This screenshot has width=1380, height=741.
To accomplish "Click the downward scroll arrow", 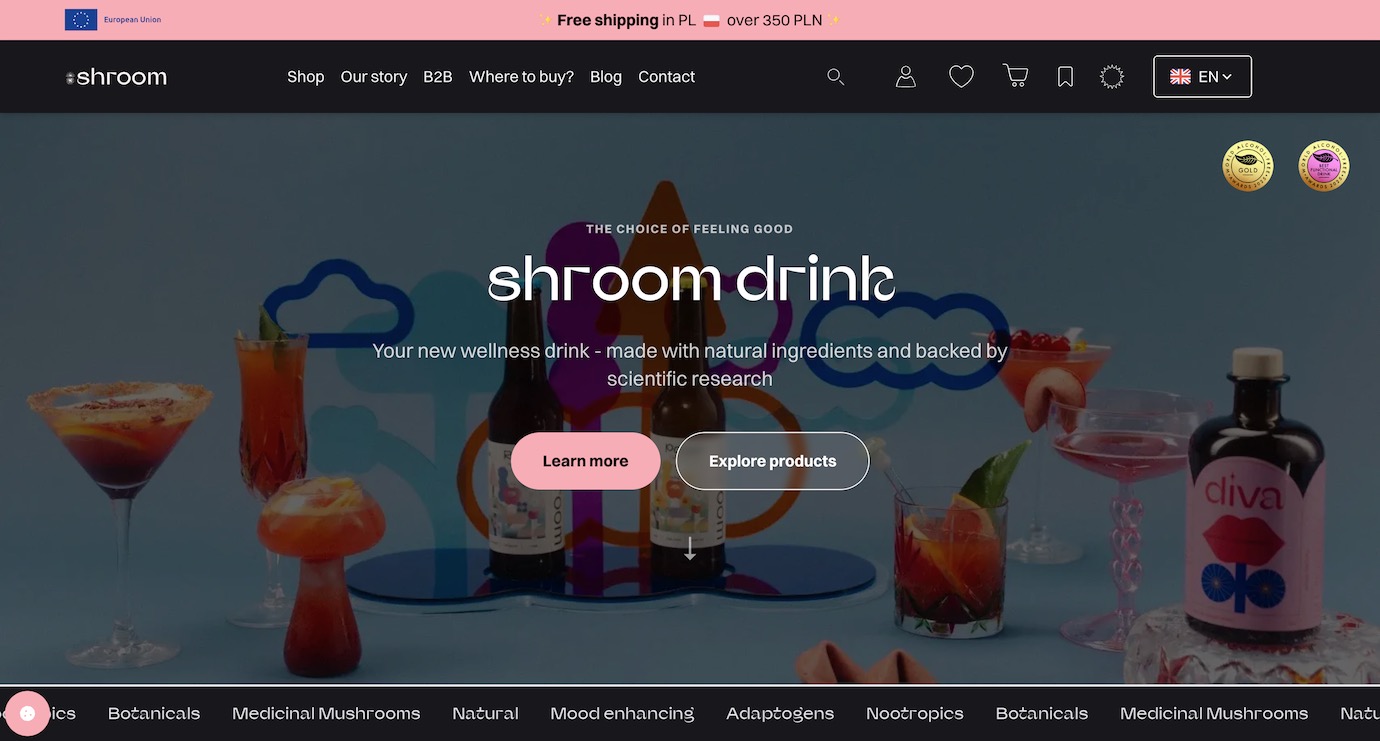I will tap(690, 548).
